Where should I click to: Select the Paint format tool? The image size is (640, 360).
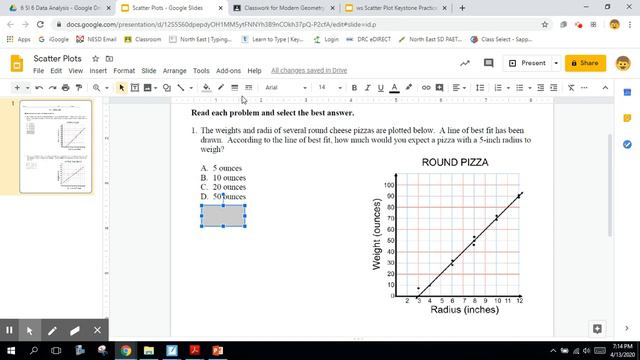point(79,88)
